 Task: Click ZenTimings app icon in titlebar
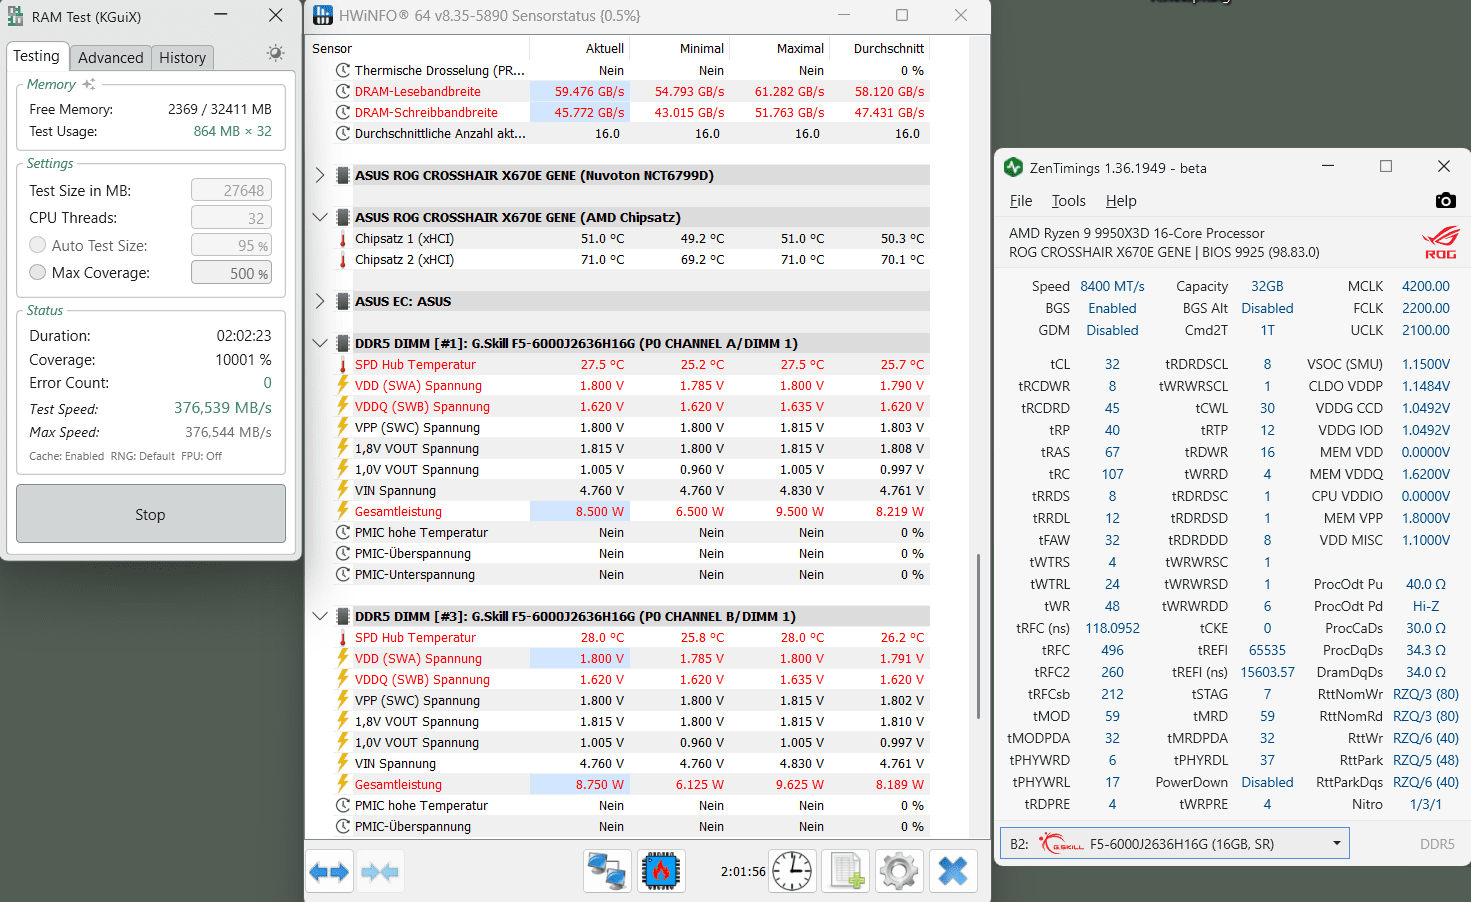(1013, 167)
